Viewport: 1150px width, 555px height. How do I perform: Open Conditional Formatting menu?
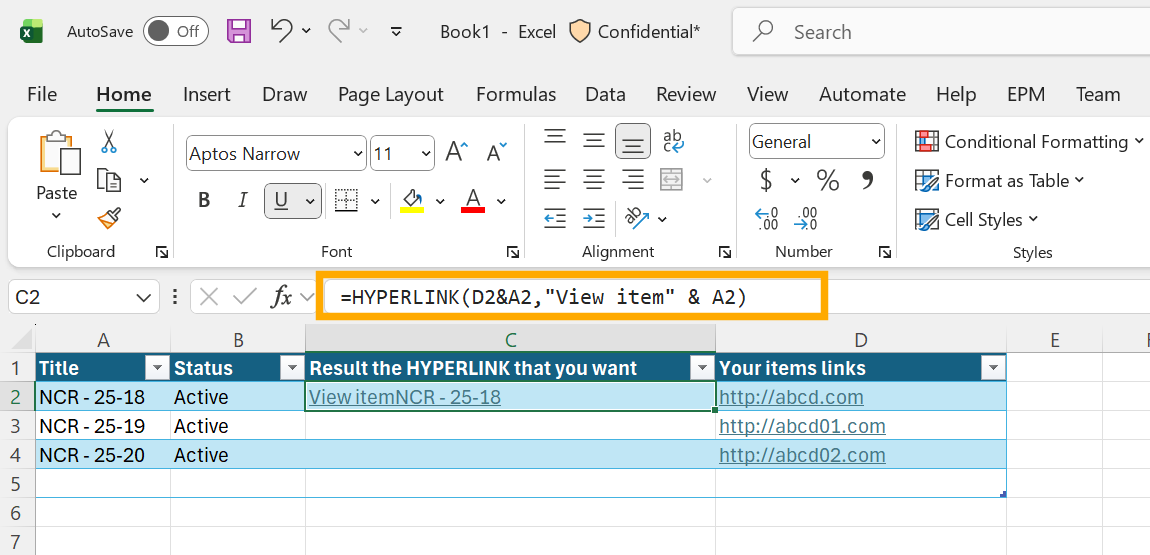pos(1029,141)
